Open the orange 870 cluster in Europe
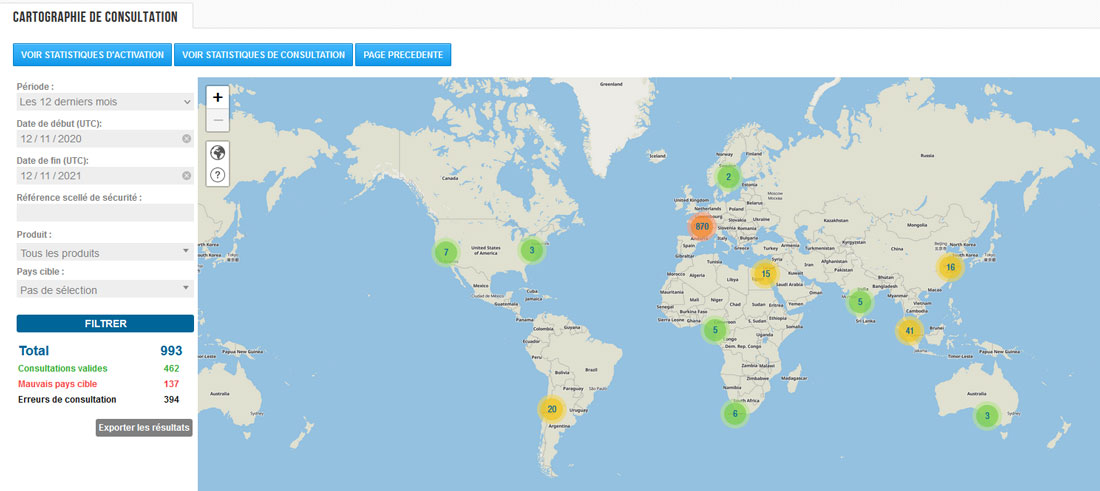1100x491 pixels. [x=702, y=227]
